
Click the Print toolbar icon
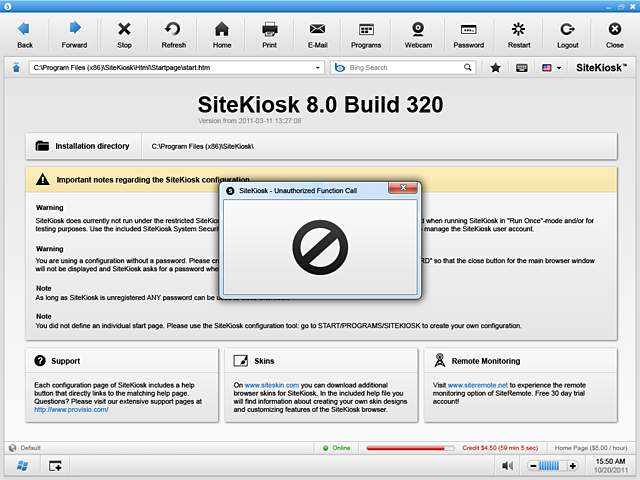tap(270, 33)
